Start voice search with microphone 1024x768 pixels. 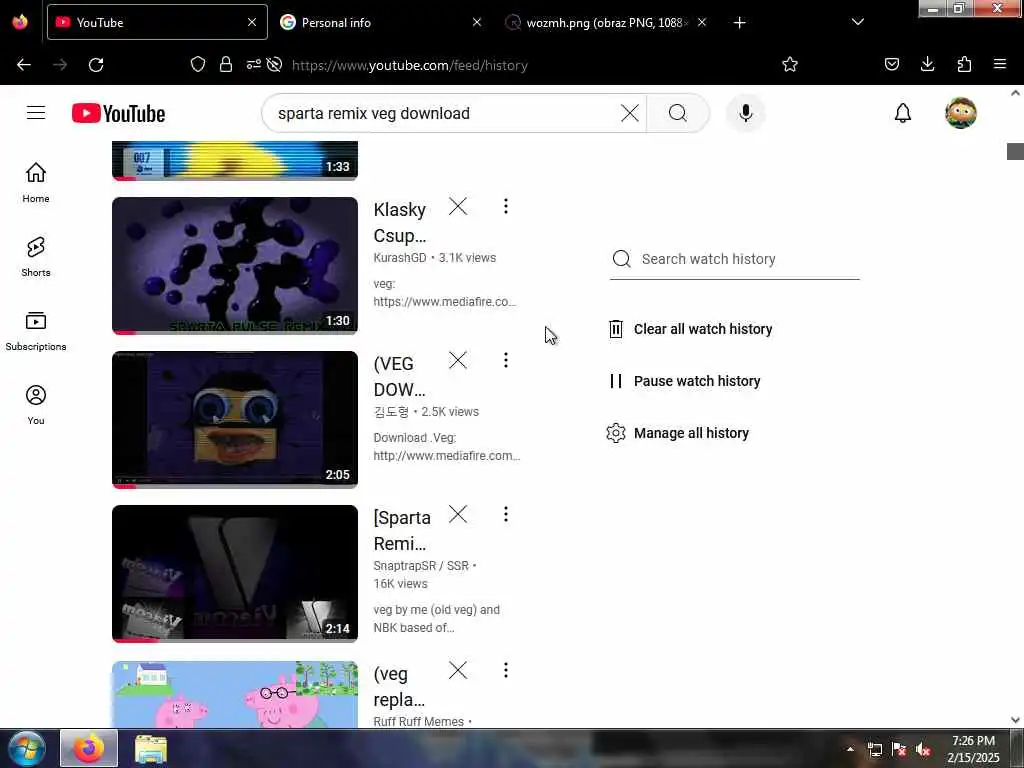tap(745, 113)
